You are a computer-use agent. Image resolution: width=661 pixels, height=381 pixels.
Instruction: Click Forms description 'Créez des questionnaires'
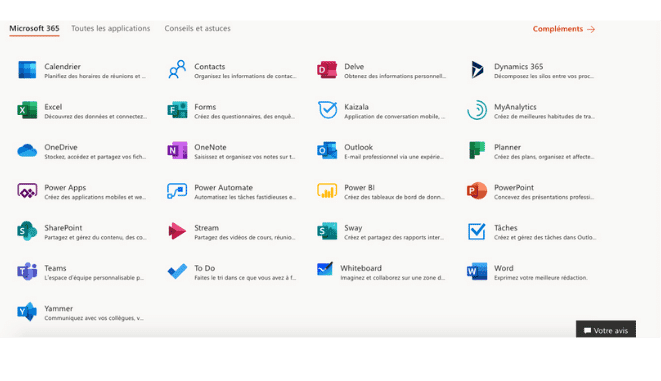pyautogui.click(x=245, y=116)
